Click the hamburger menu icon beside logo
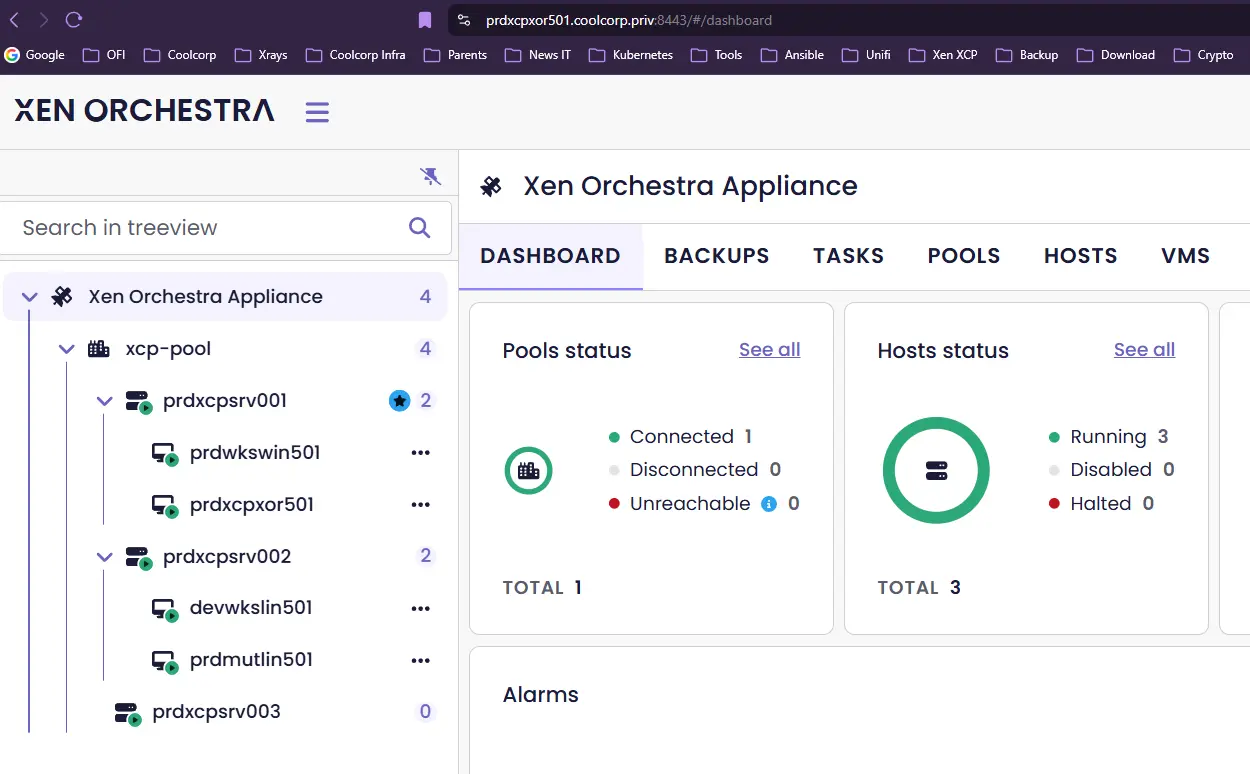The image size is (1250, 774). (317, 112)
